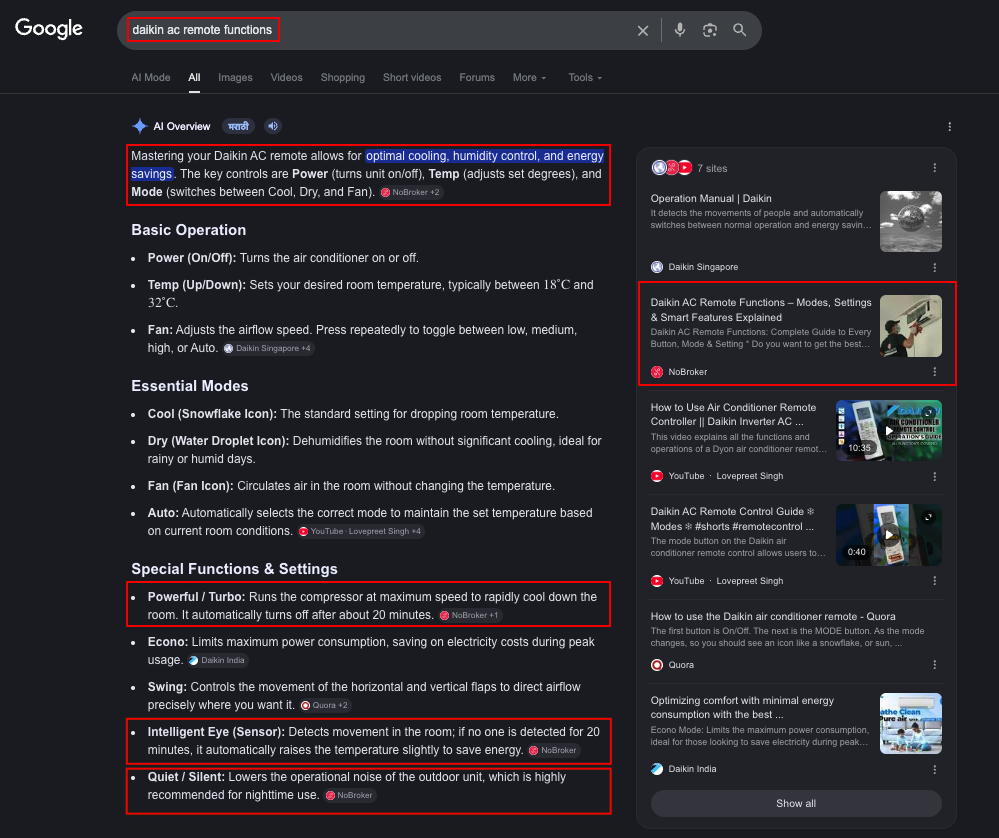Click the Special Functions & Settings heading
The width and height of the screenshot is (999, 838).
click(234, 569)
